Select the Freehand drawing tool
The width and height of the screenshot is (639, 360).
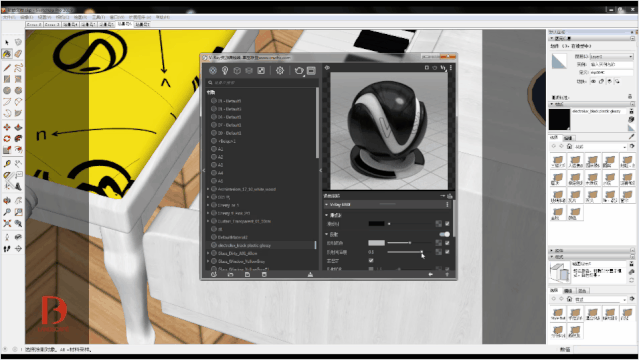[18, 68]
